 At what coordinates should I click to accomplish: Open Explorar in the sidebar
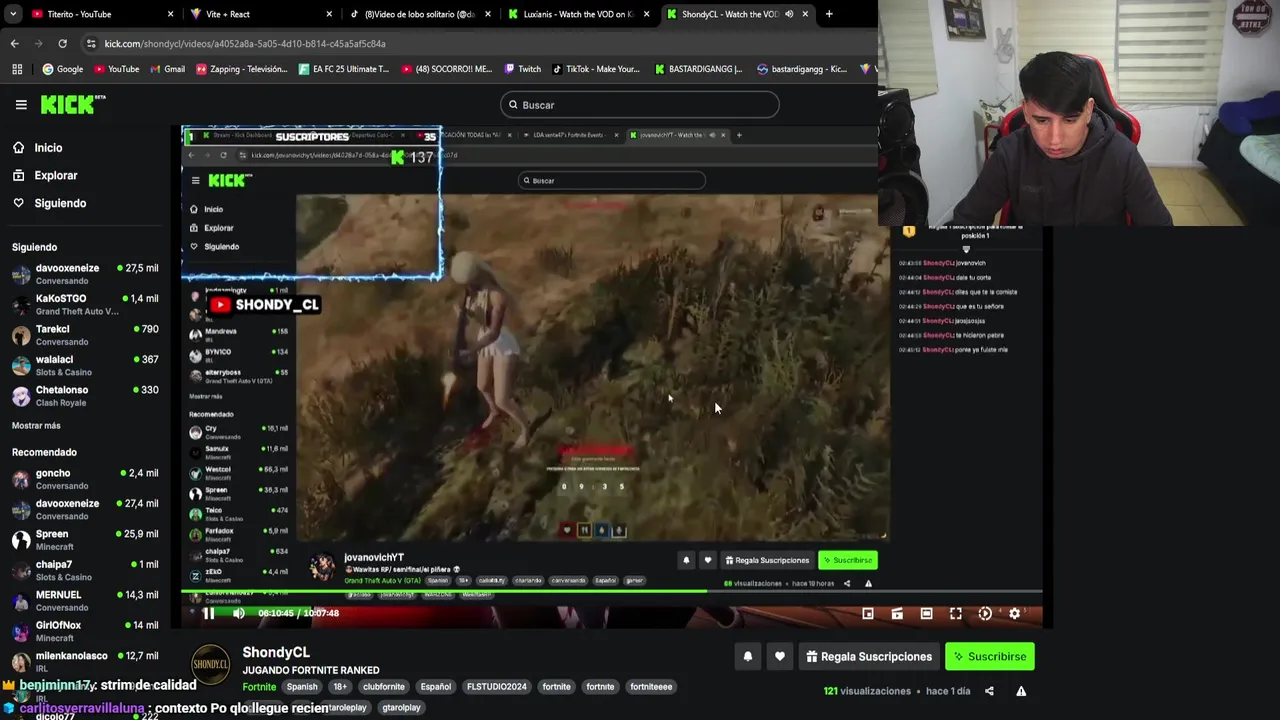pyautogui.click(x=44, y=175)
